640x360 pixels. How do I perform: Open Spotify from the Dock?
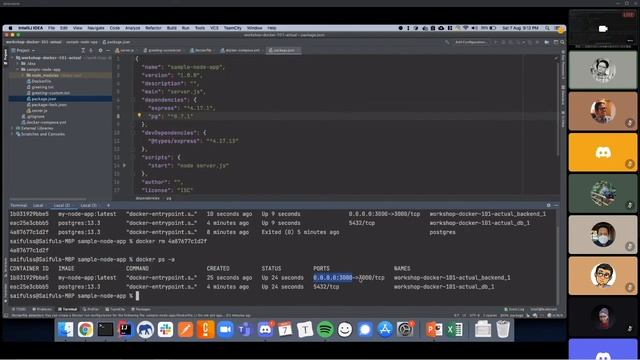[x=325, y=329]
